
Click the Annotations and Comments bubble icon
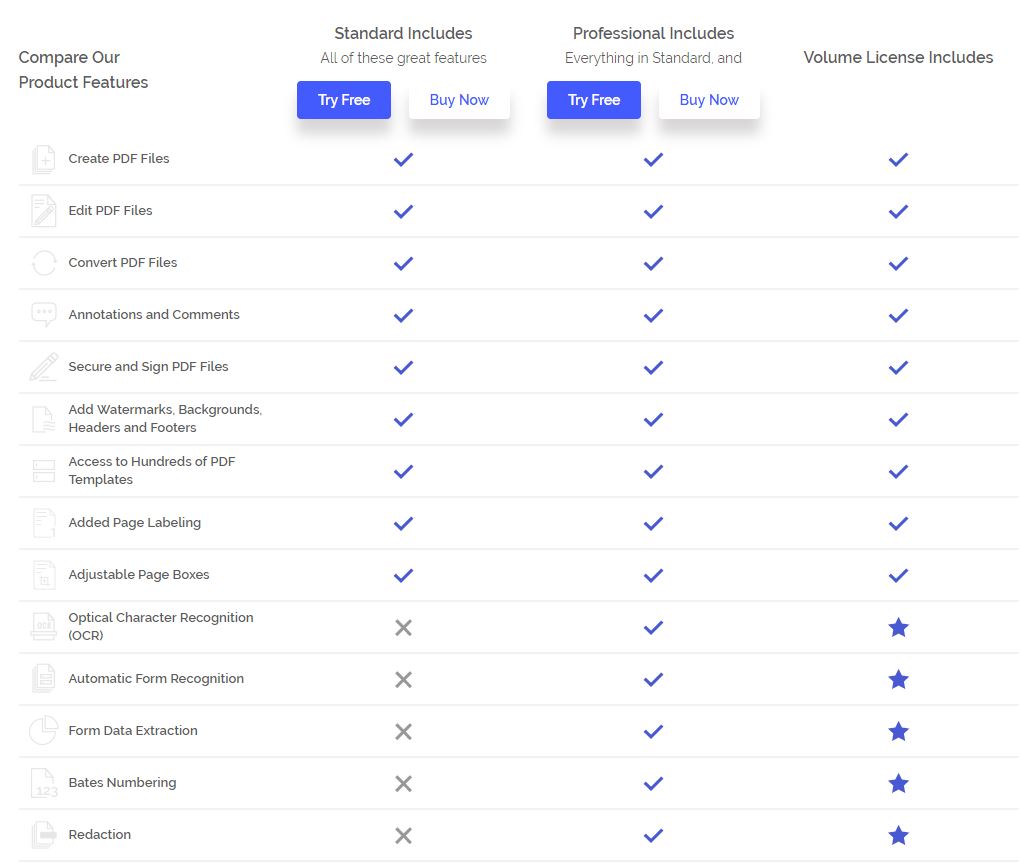pyautogui.click(x=43, y=315)
